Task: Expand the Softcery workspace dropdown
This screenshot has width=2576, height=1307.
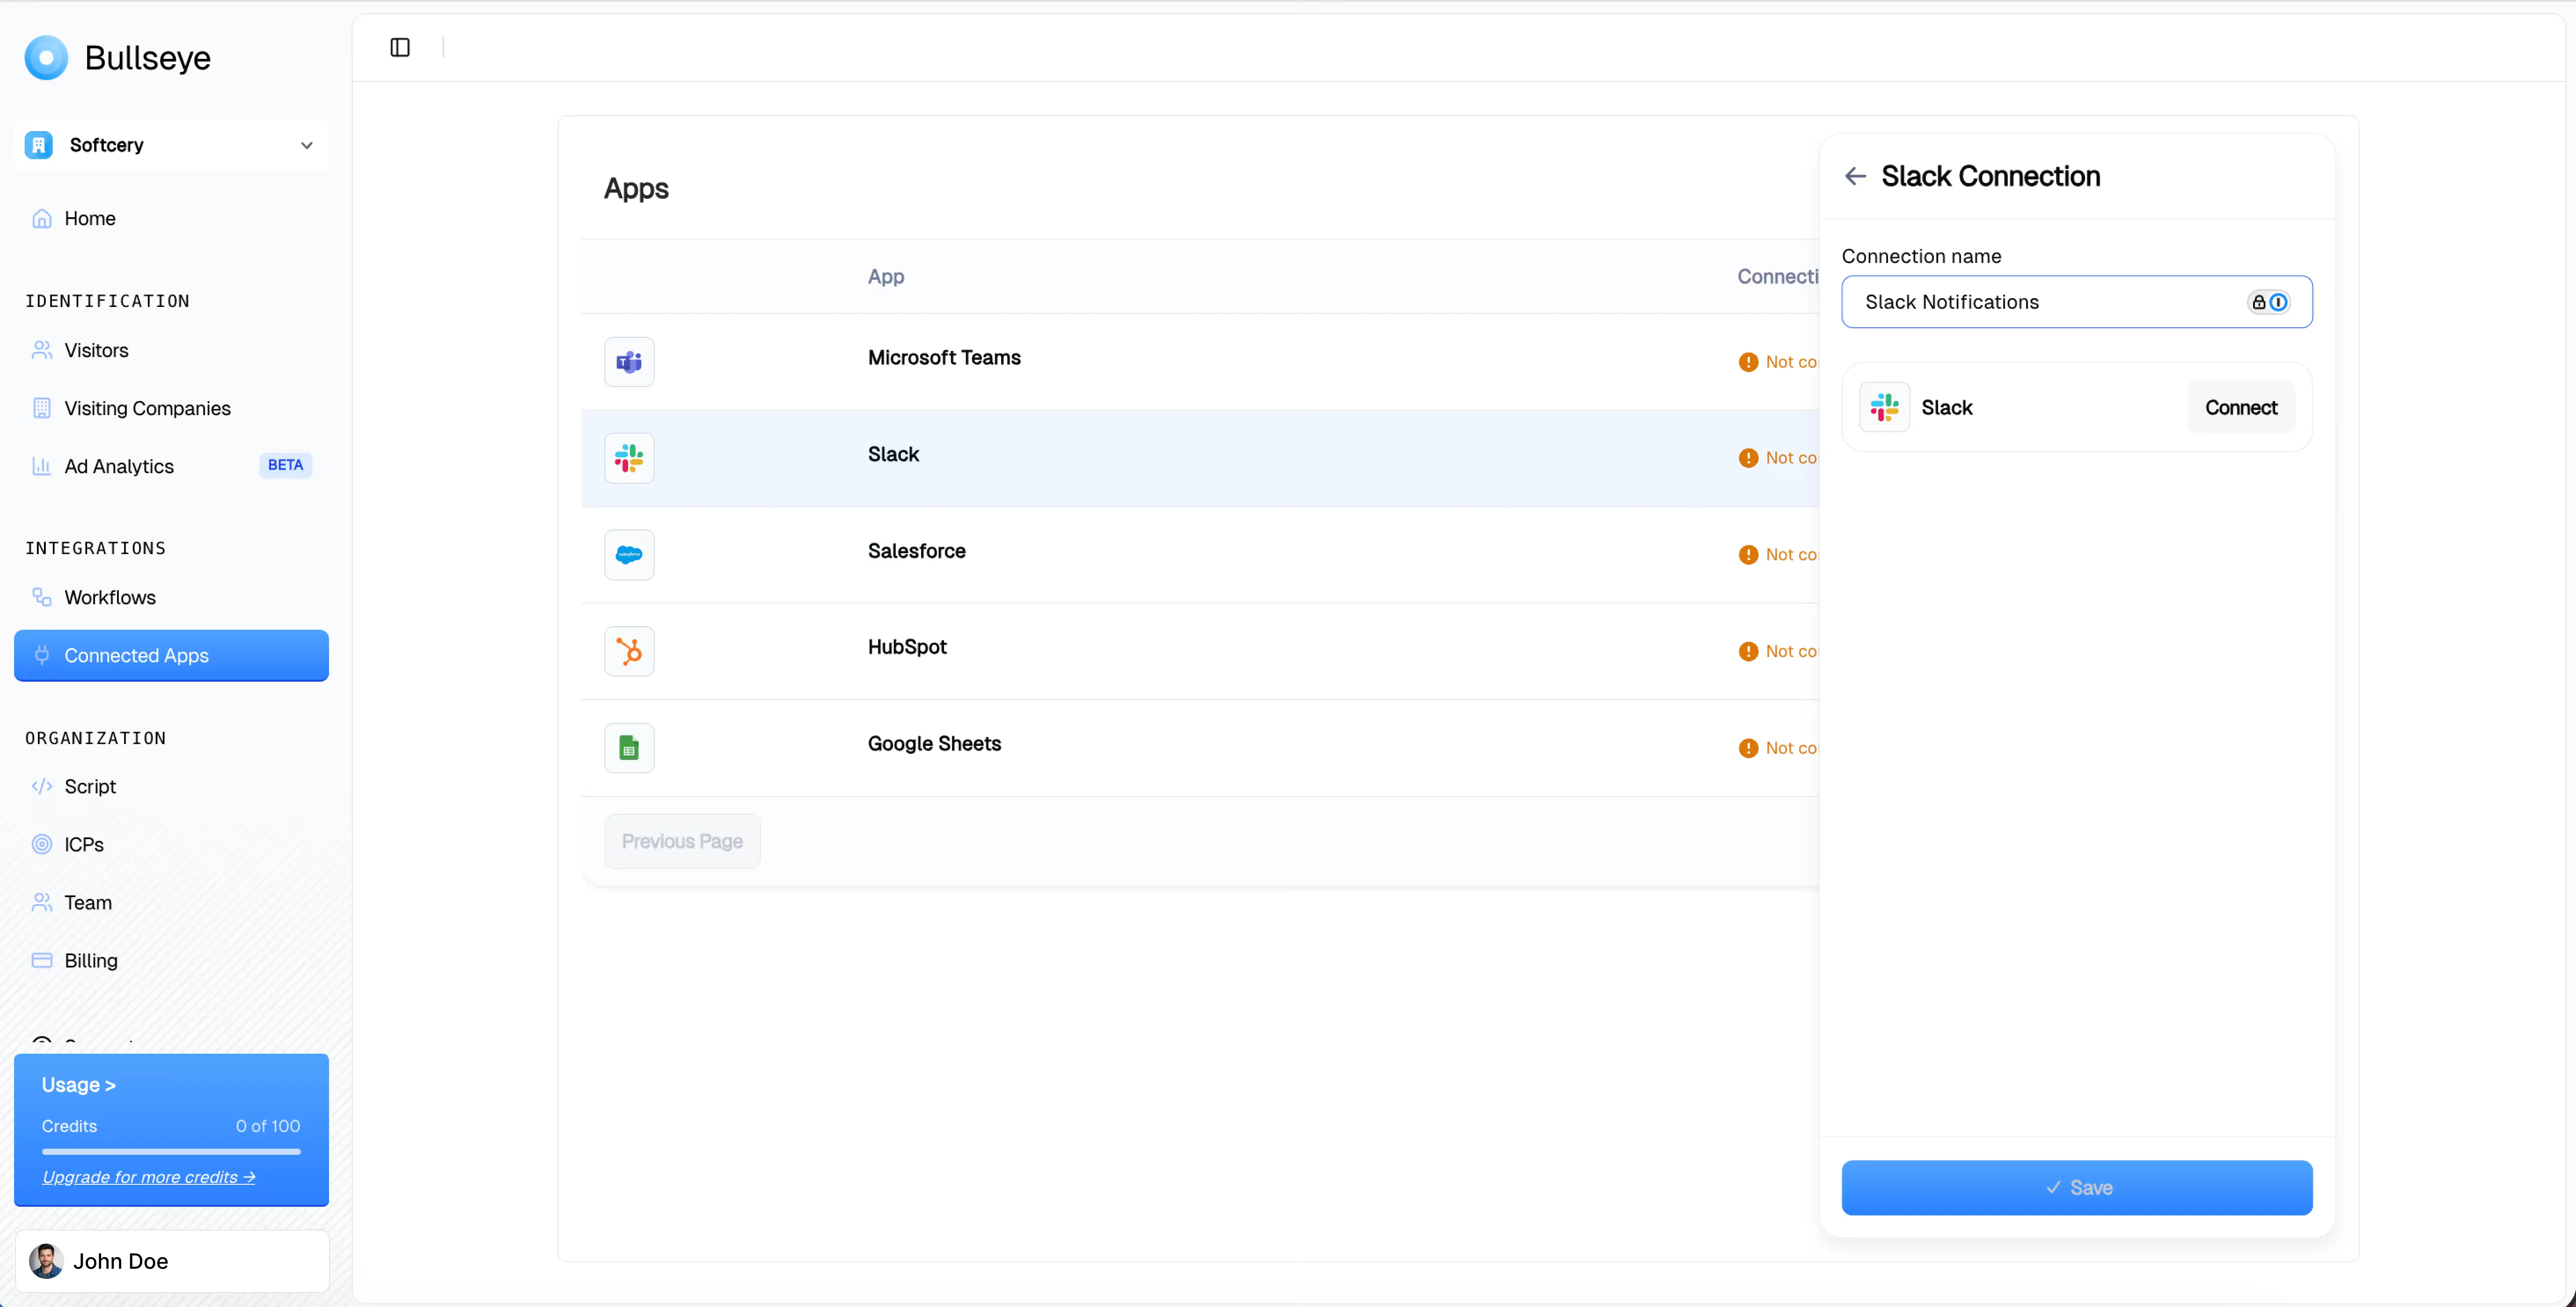Action: point(306,145)
